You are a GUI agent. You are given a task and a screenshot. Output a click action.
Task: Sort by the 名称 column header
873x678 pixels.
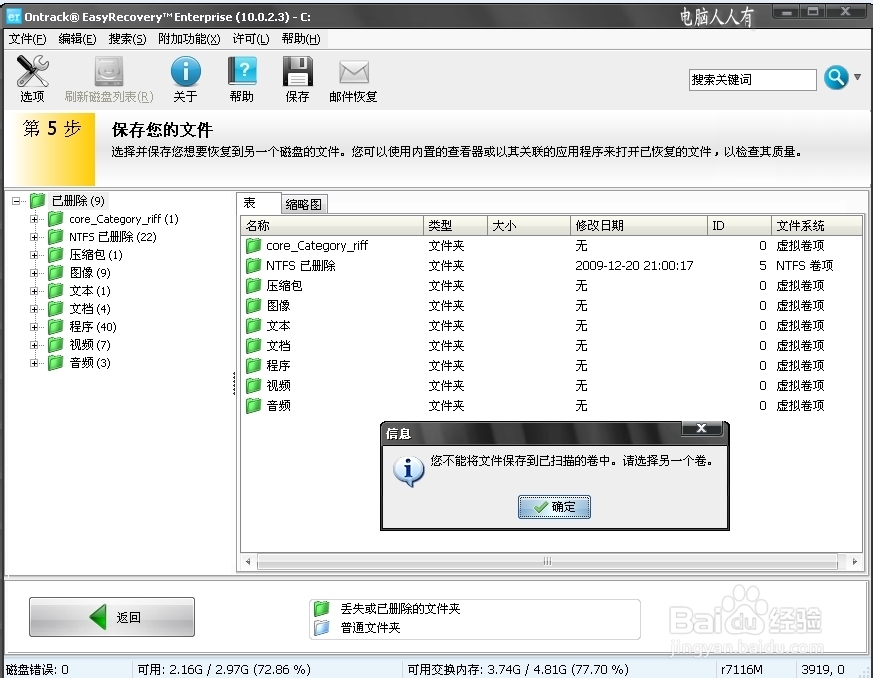[332, 225]
